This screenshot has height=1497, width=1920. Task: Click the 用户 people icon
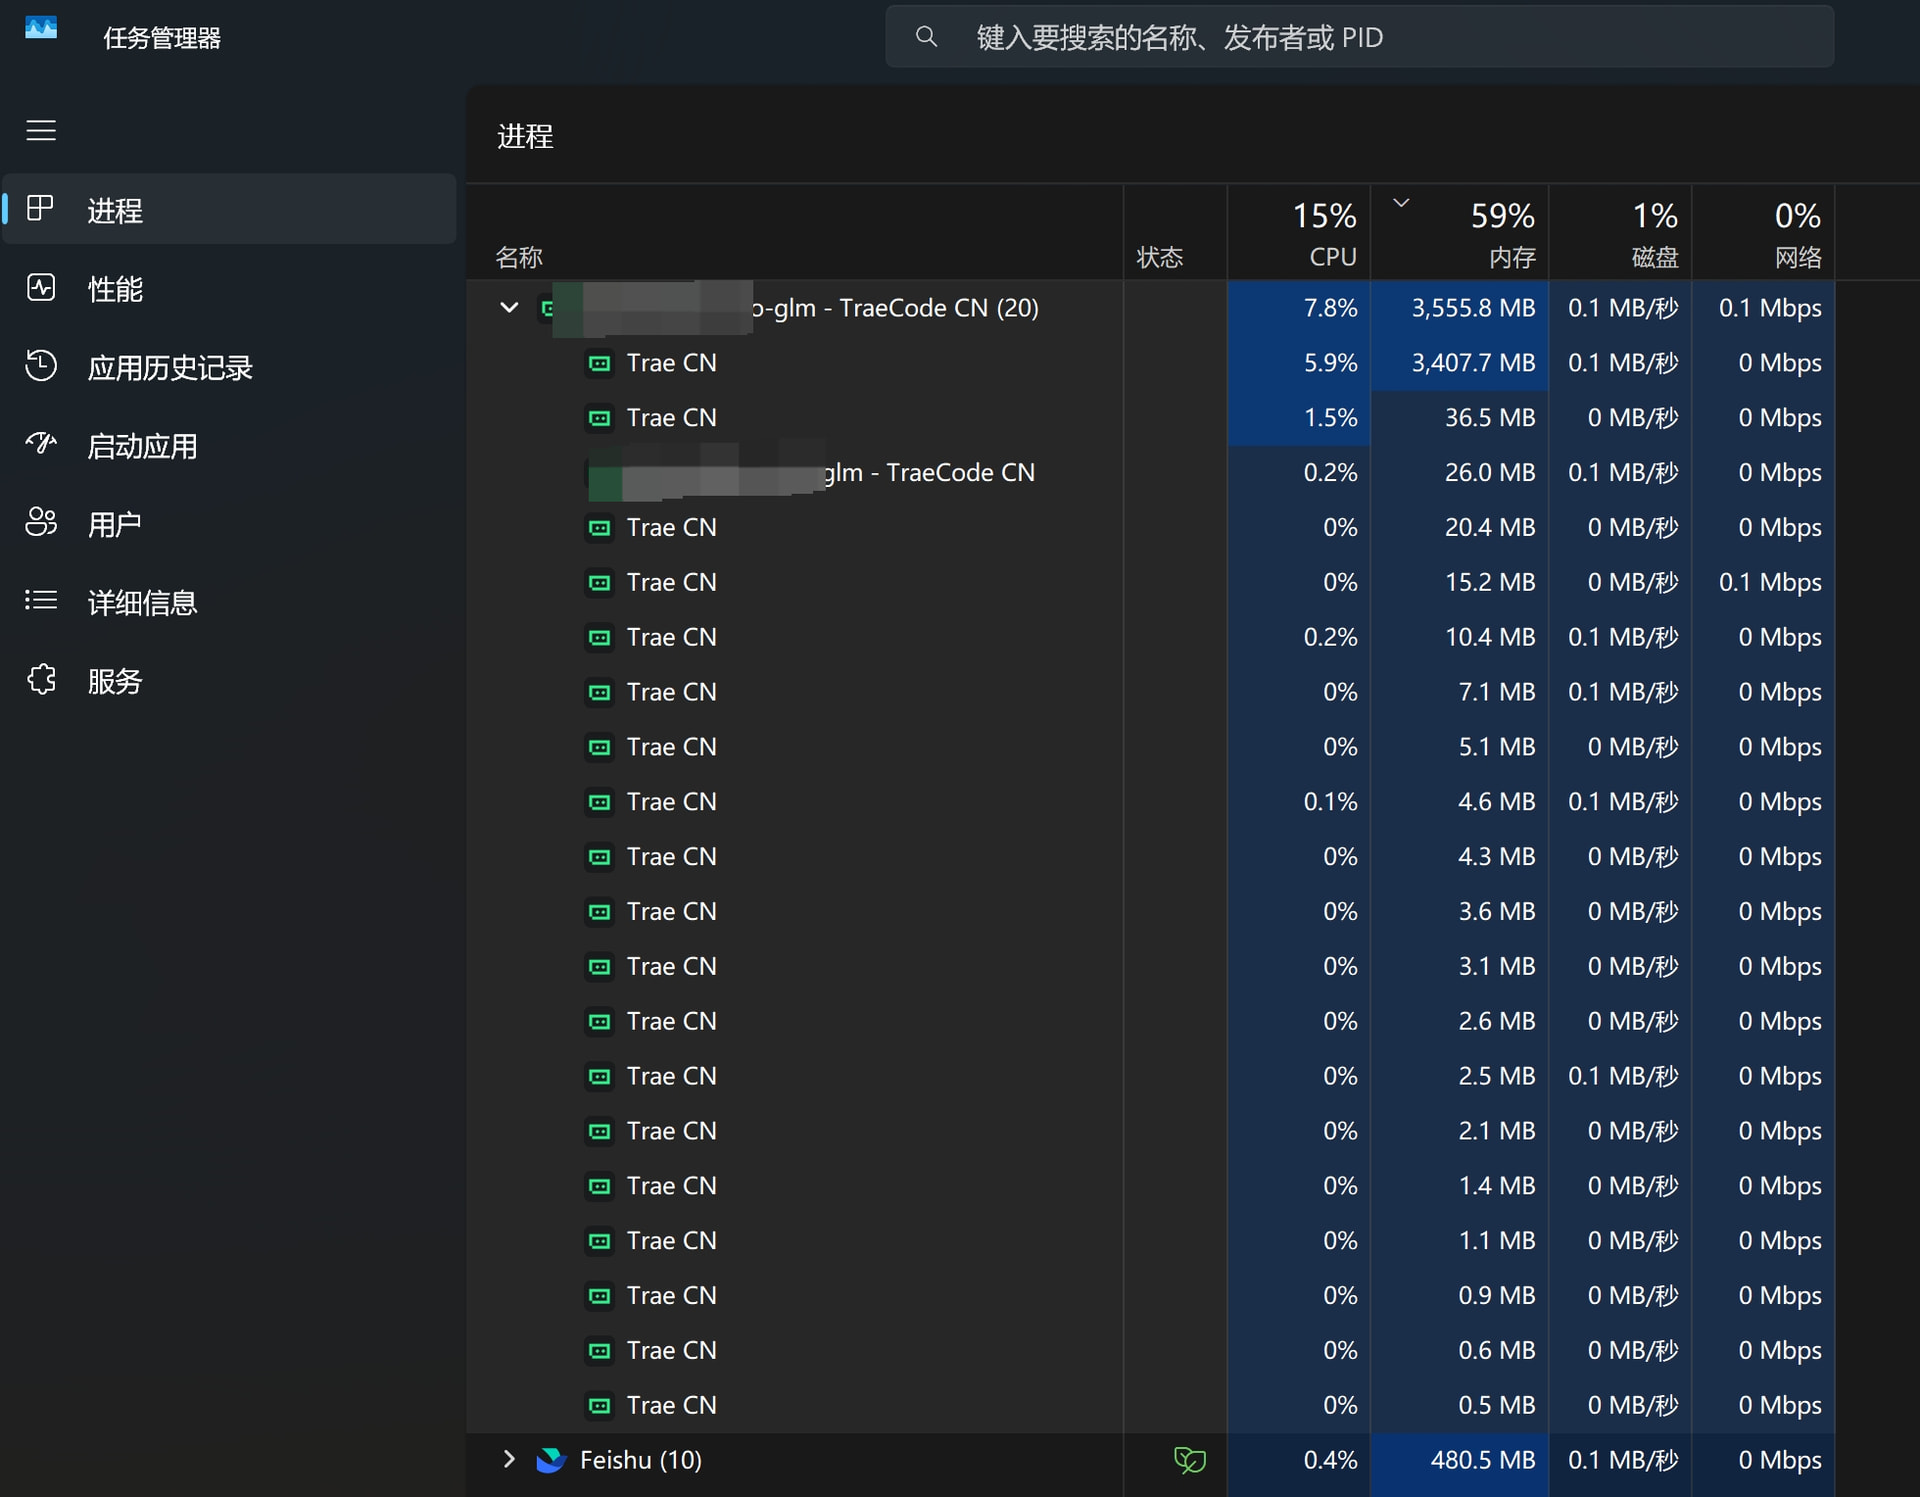tap(41, 522)
